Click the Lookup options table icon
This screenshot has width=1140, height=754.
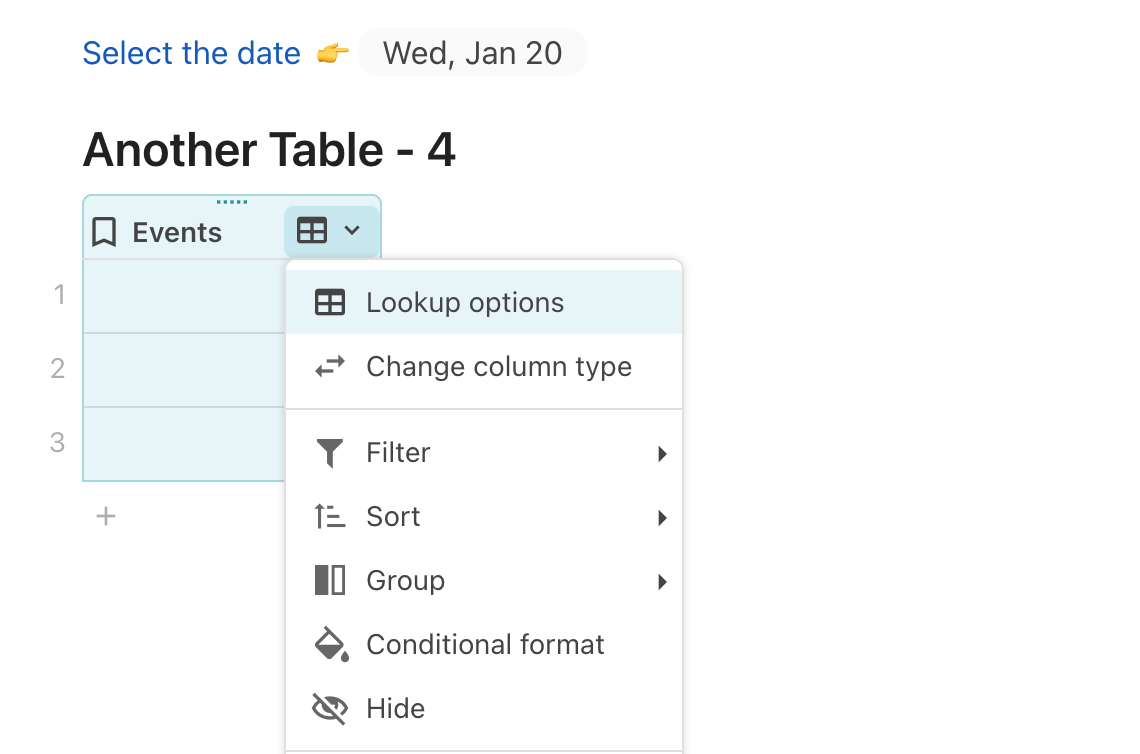tap(330, 303)
